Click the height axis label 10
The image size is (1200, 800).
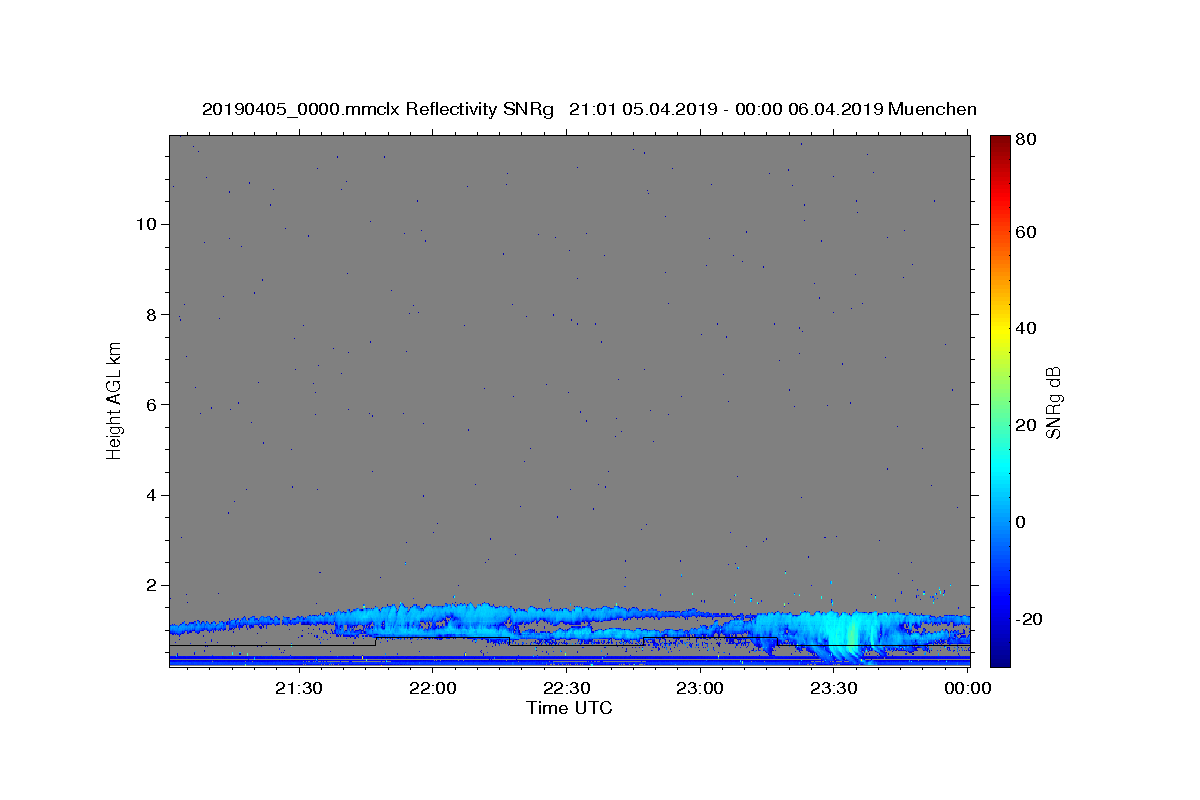[x=145, y=224]
